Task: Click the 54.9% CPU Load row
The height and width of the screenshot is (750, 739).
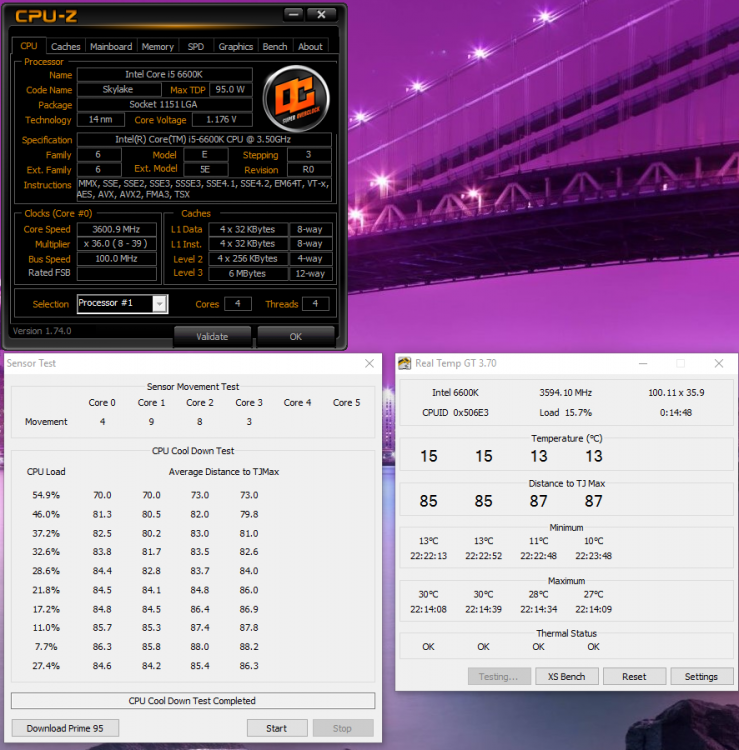Action: [x=145, y=495]
